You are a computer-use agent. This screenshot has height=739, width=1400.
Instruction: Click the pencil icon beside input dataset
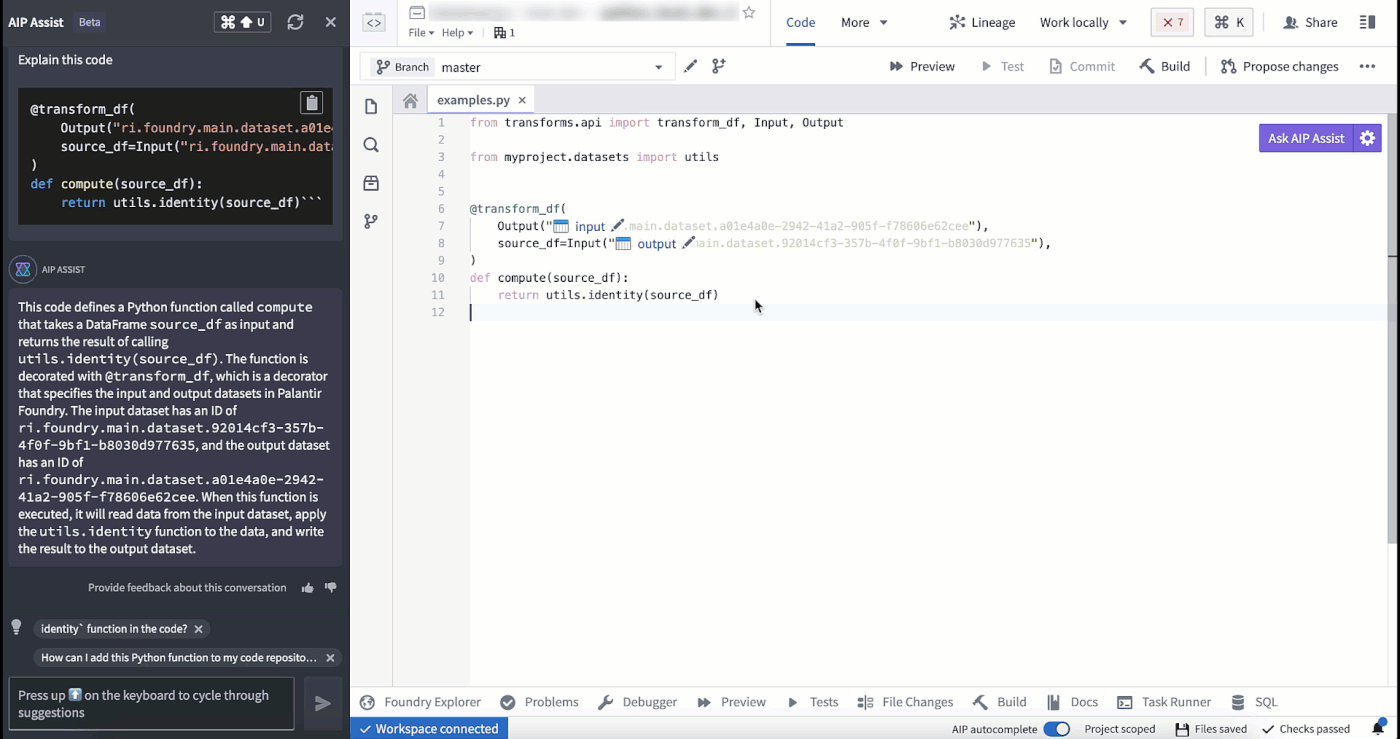point(618,226)
